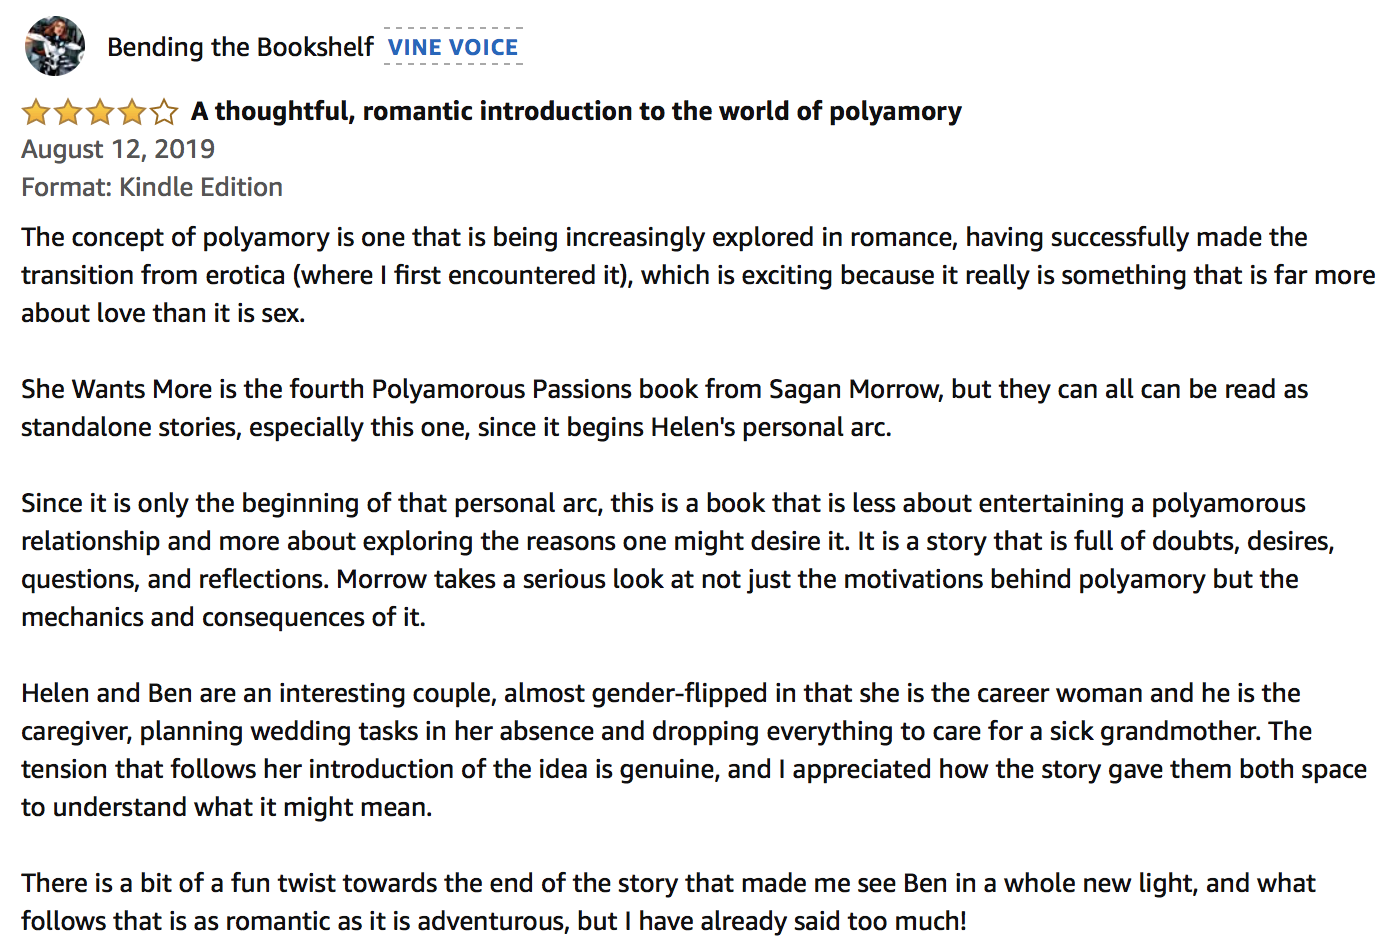Open the review title about polyamory
Screen dimensions: 1394x948
point(576,111)
